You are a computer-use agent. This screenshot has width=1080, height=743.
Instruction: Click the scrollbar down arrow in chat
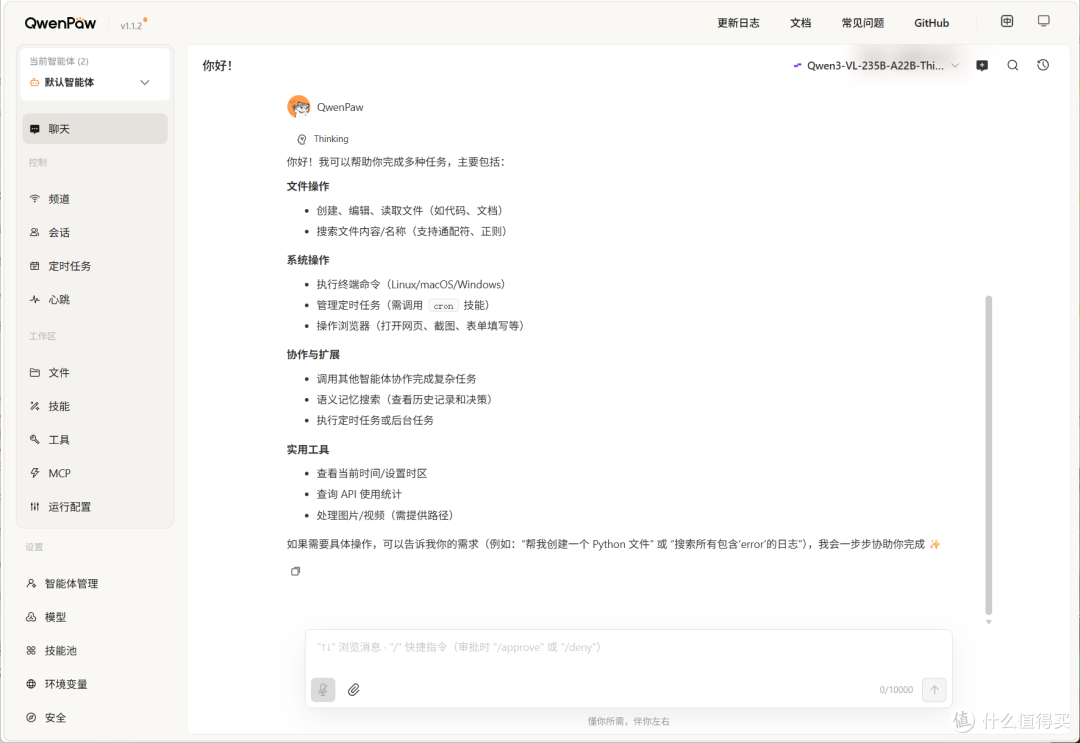click(988, 622)
